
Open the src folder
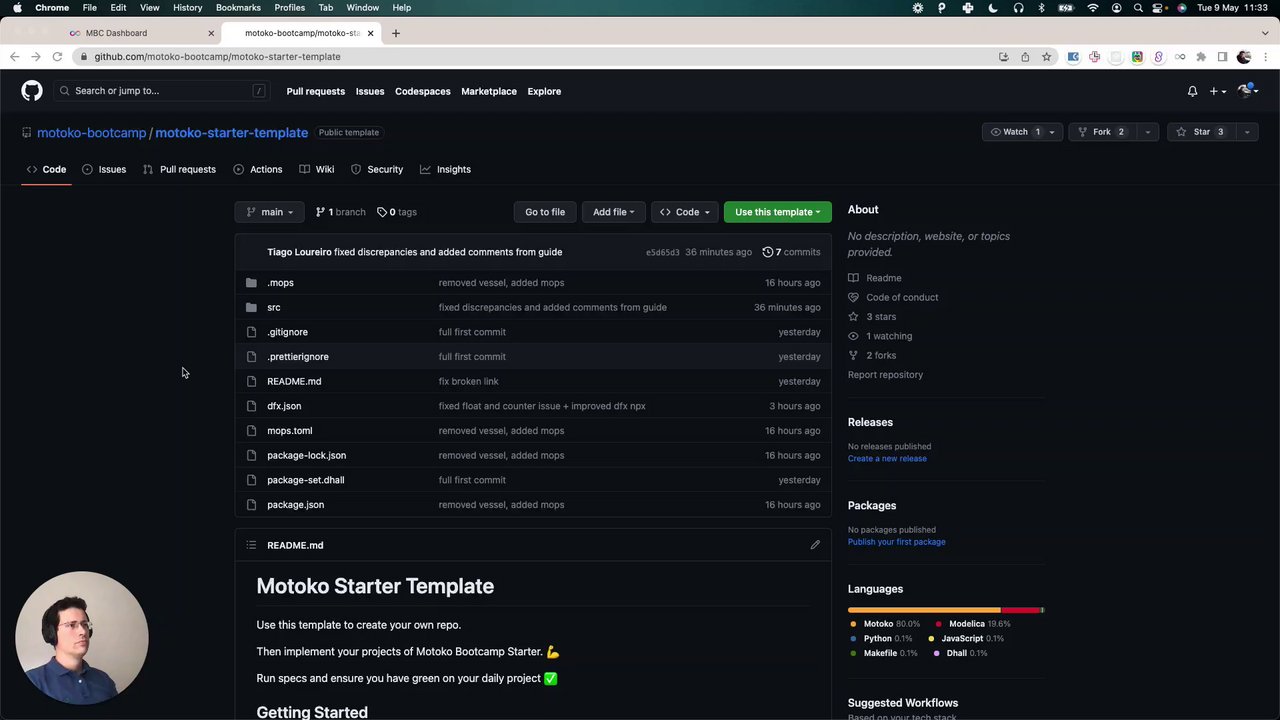[x=273, y=307]
